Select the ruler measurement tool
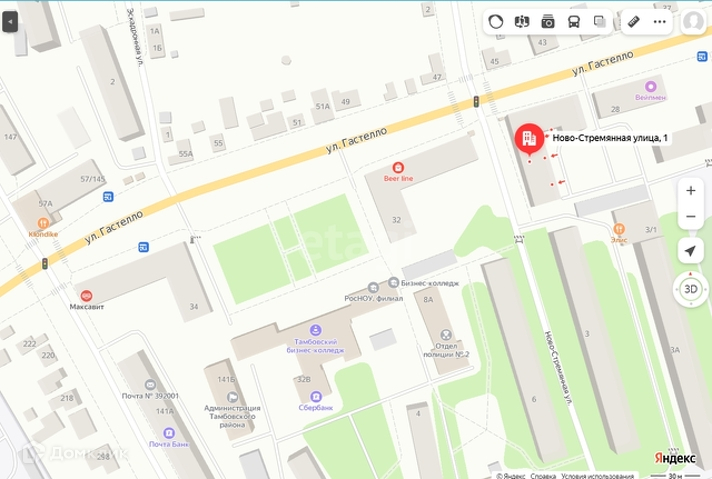The image size is (712, 479). 633,21
